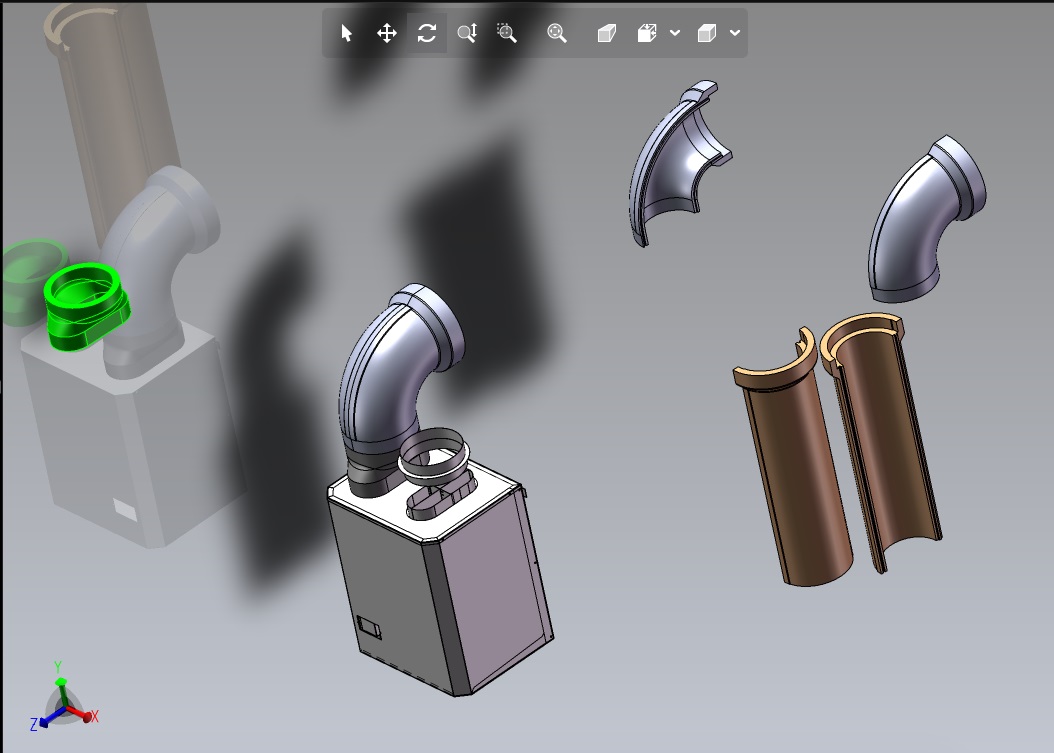This screenshot has width=1054, height=753.
Task: Click the small rectangular plate on gray box
Action: pos(368,627)
